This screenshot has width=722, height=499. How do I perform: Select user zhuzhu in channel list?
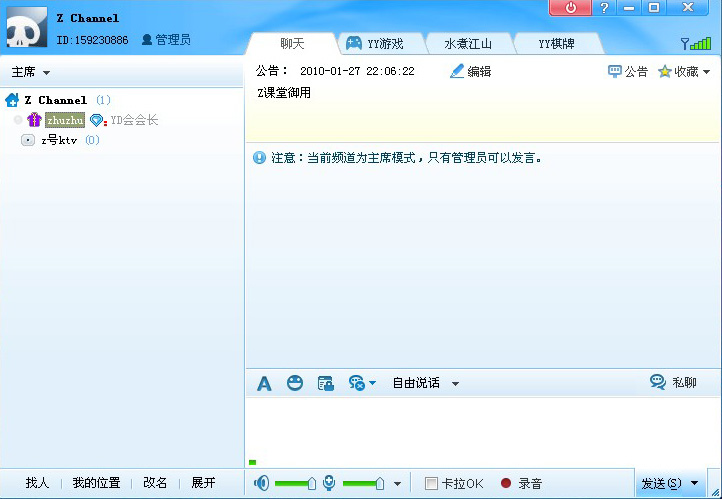click(65, 120)
